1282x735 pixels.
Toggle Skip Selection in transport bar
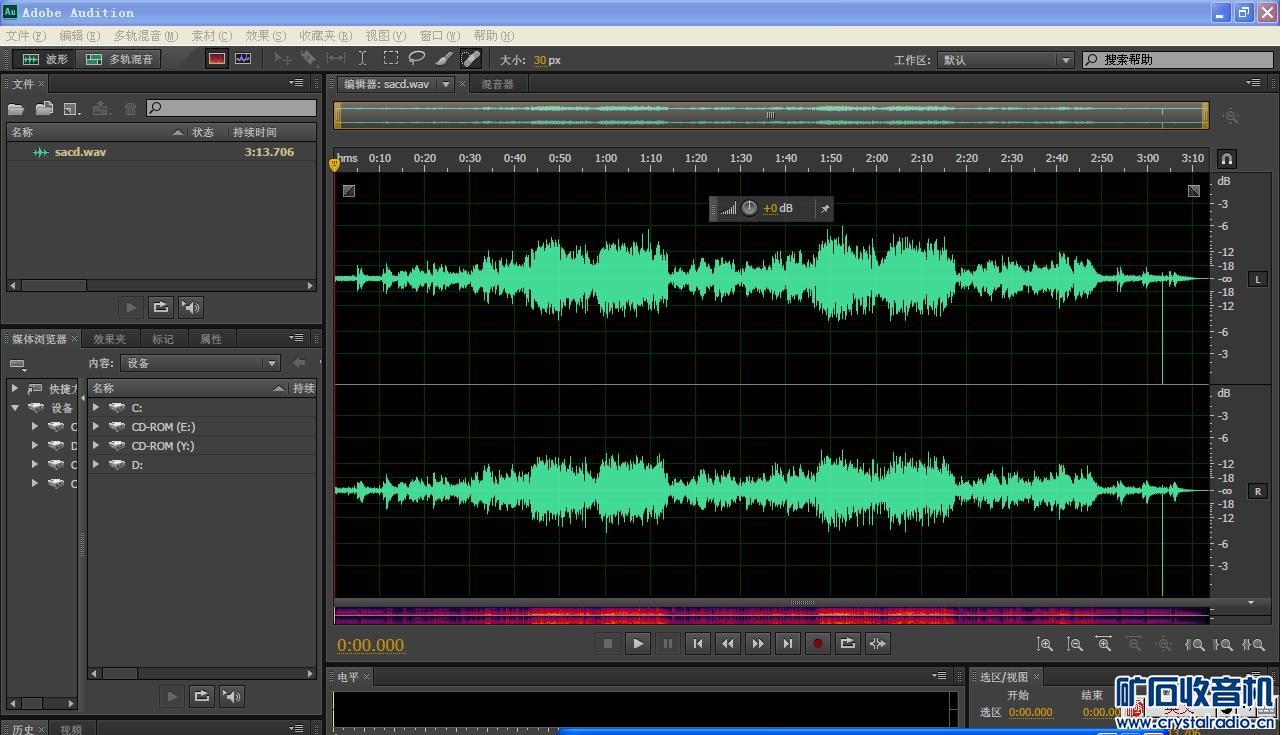coord(877,644)
